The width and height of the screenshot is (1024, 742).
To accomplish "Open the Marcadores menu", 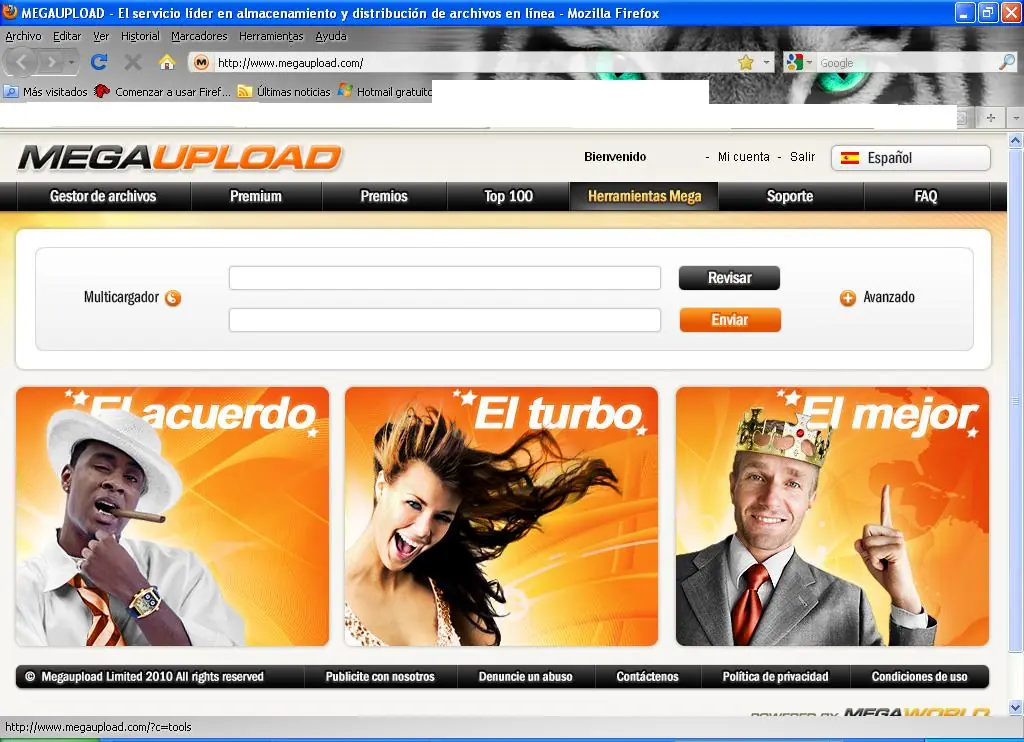I will coord(199,36).
